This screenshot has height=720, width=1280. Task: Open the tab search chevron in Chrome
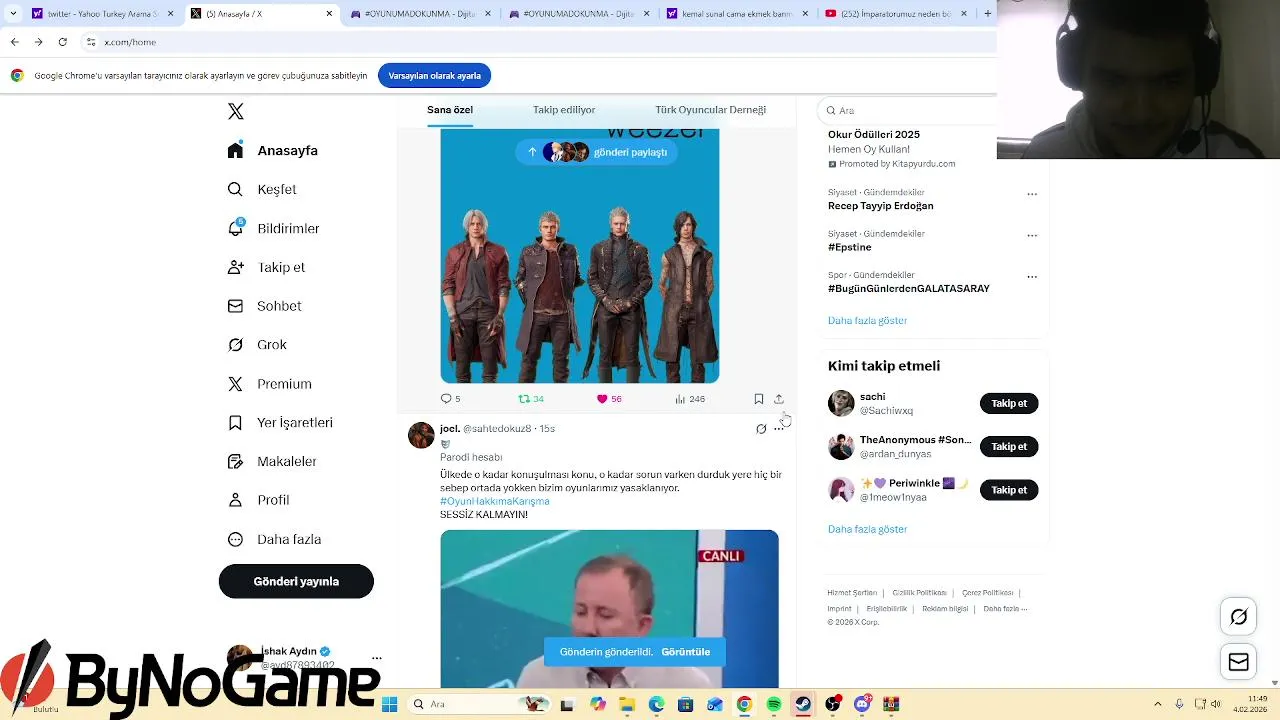[13, 14]
